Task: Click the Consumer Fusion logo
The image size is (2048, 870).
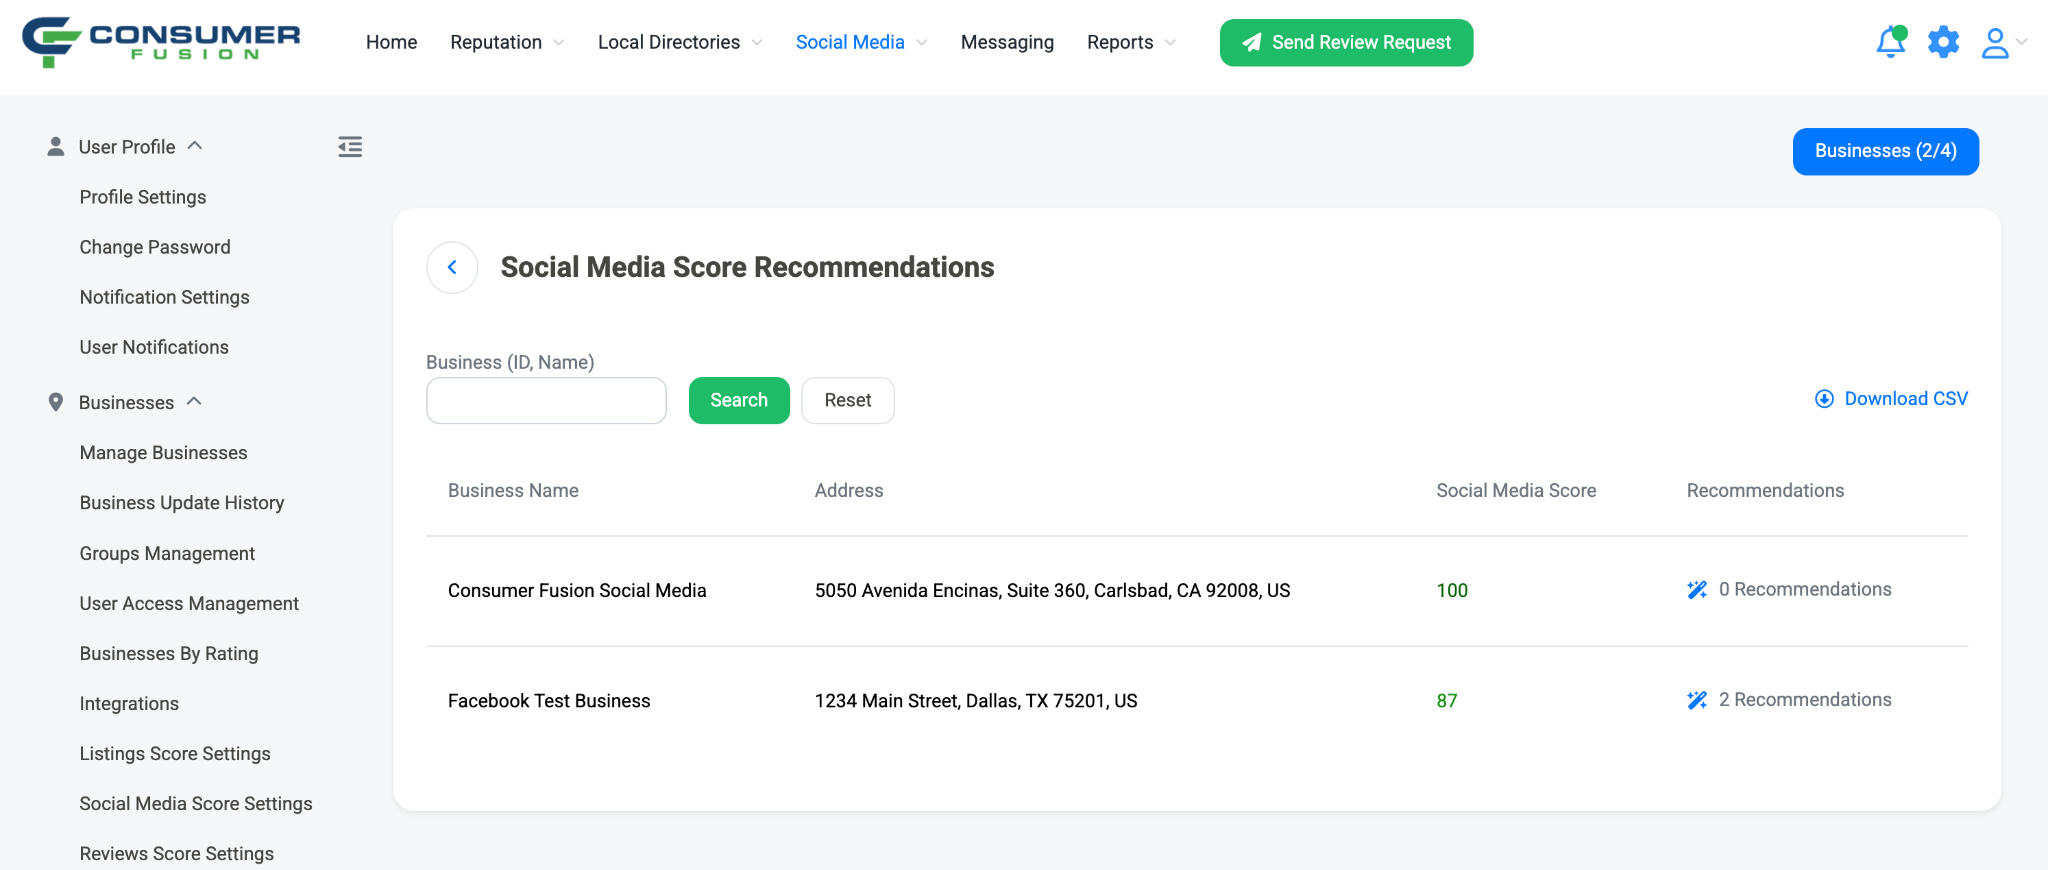Action: 161,42
